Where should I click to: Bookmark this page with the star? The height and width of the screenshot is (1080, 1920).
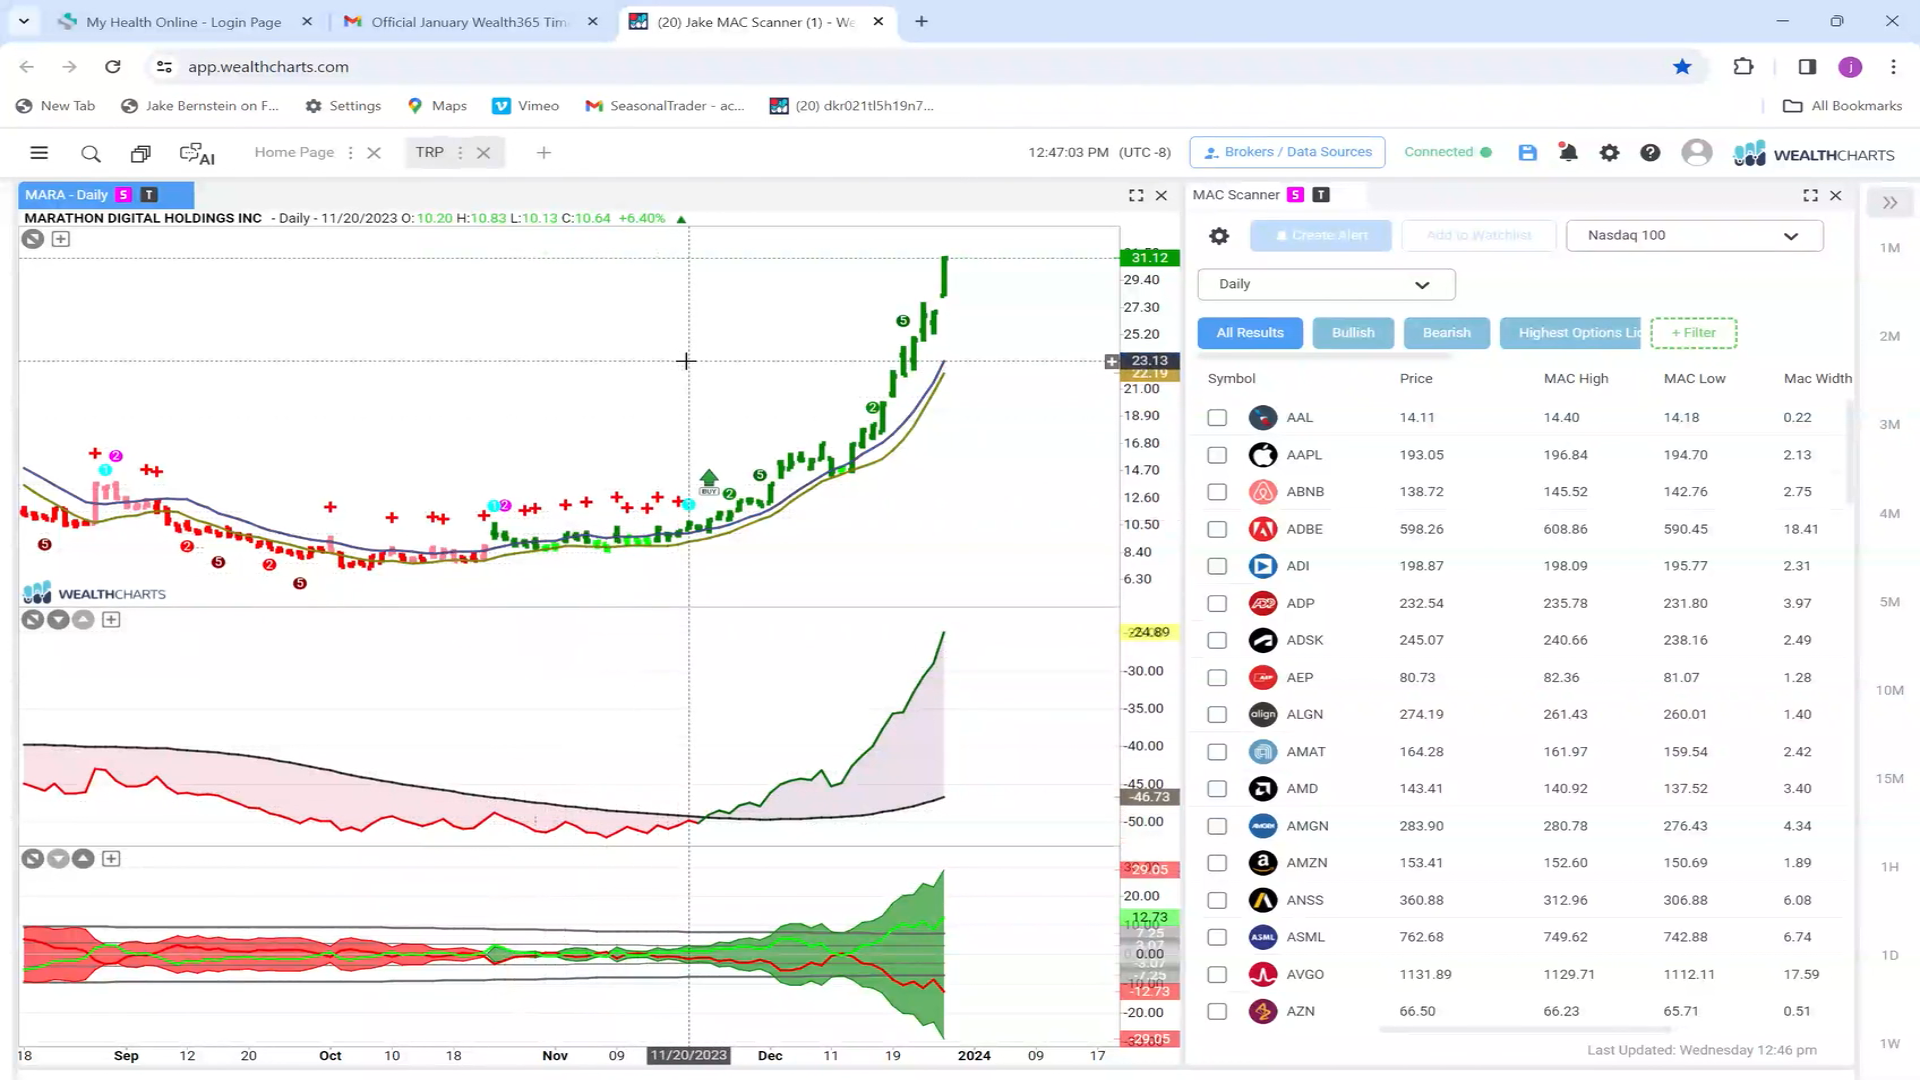coord(1682,67)
